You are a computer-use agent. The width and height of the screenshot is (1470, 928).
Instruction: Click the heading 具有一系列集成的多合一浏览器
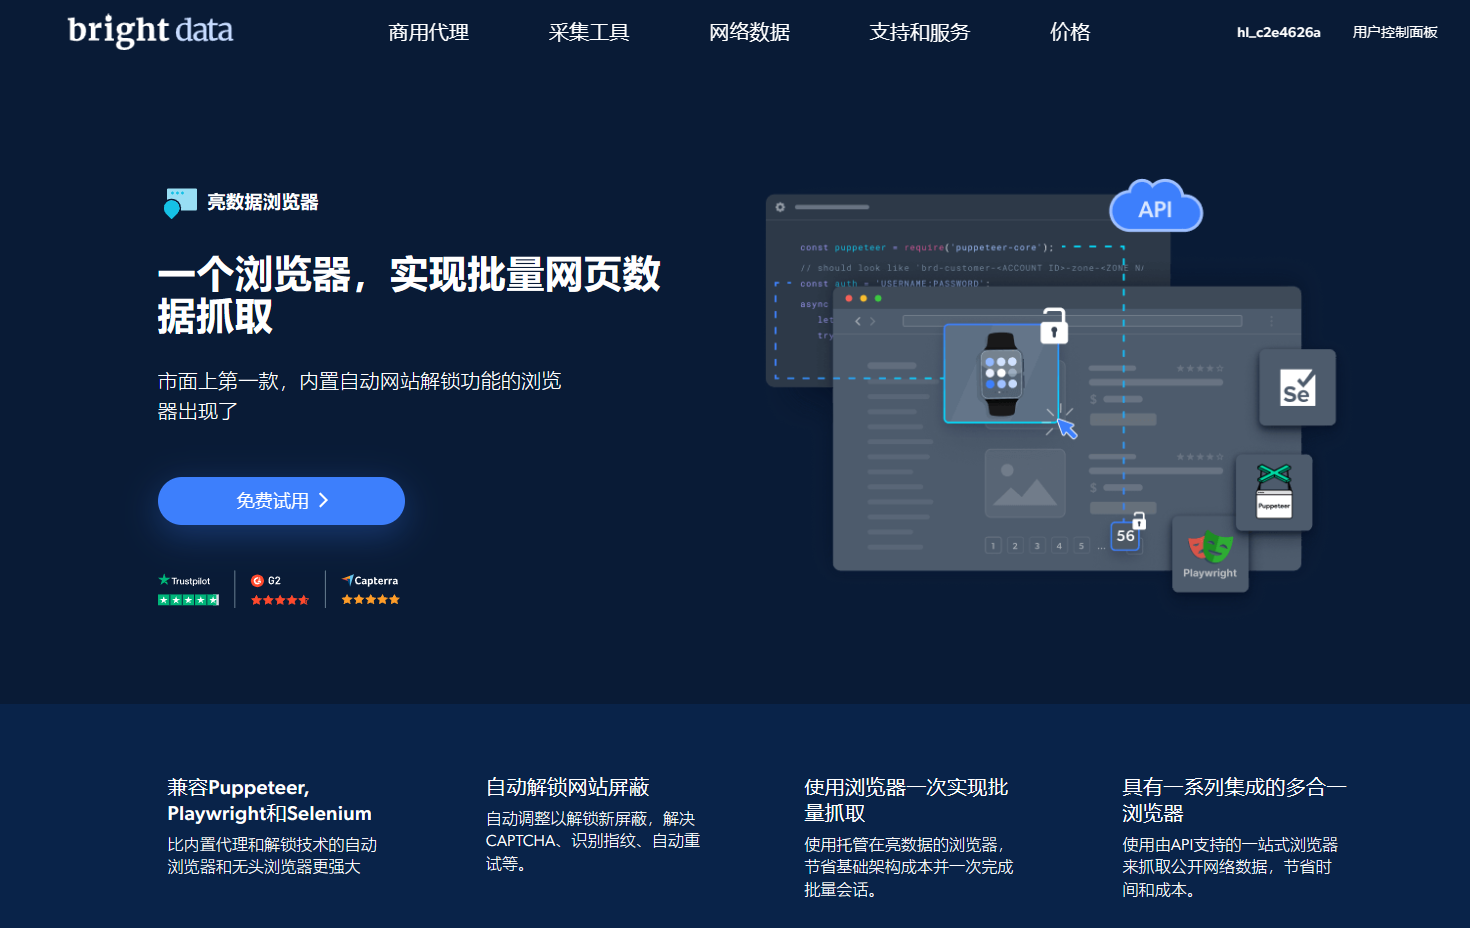1234,800
